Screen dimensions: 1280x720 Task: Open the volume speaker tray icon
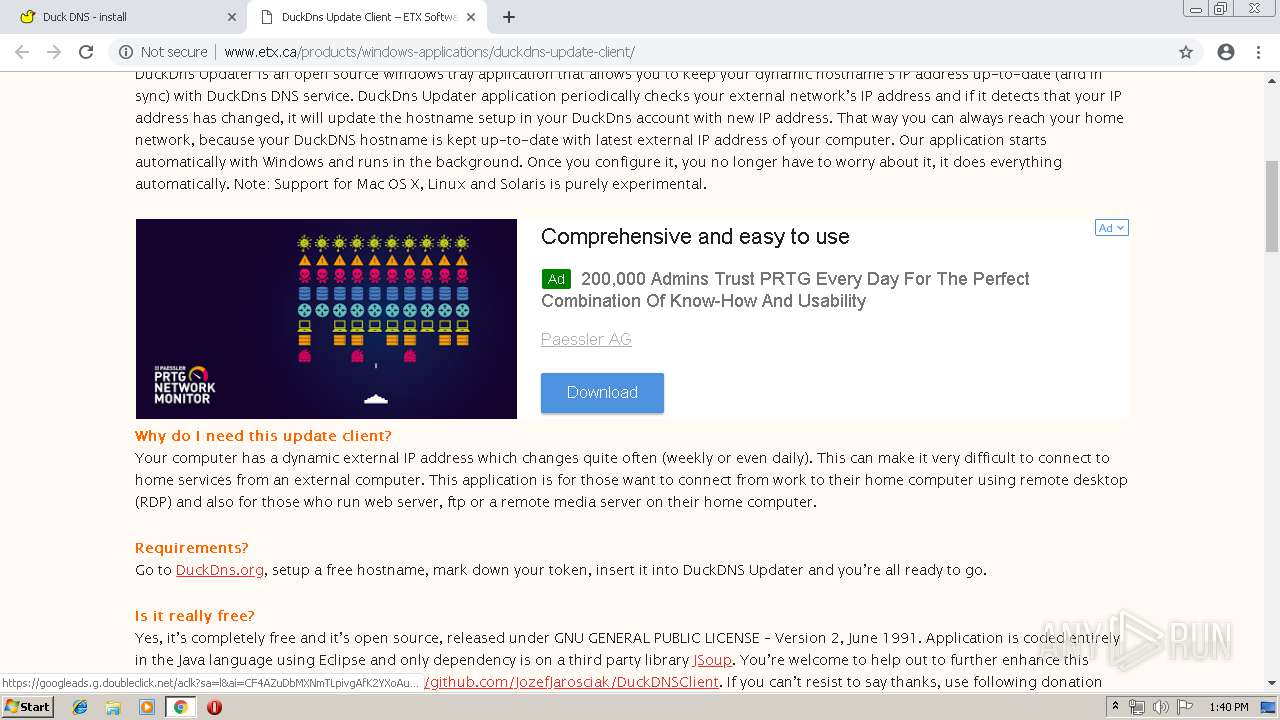(1160, 707)
